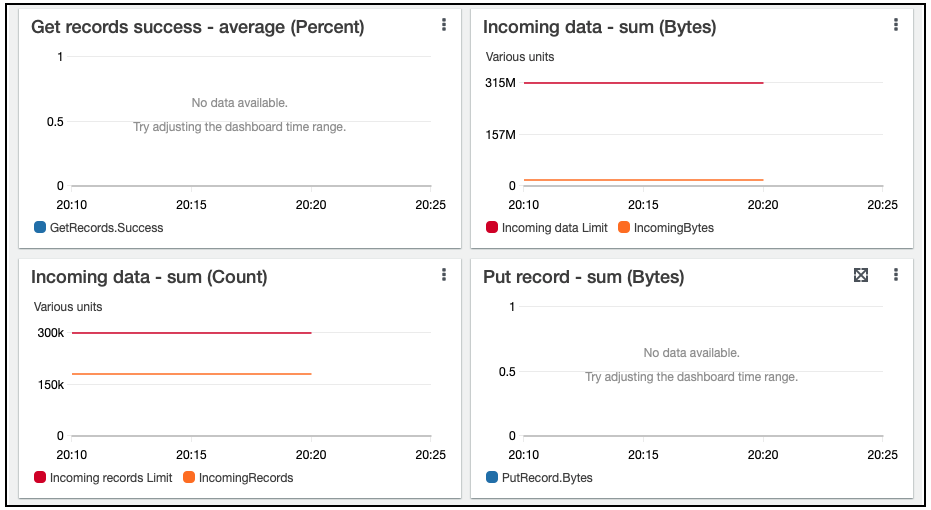
Task: Maximize the Put record widget
Action: [860, 275]
